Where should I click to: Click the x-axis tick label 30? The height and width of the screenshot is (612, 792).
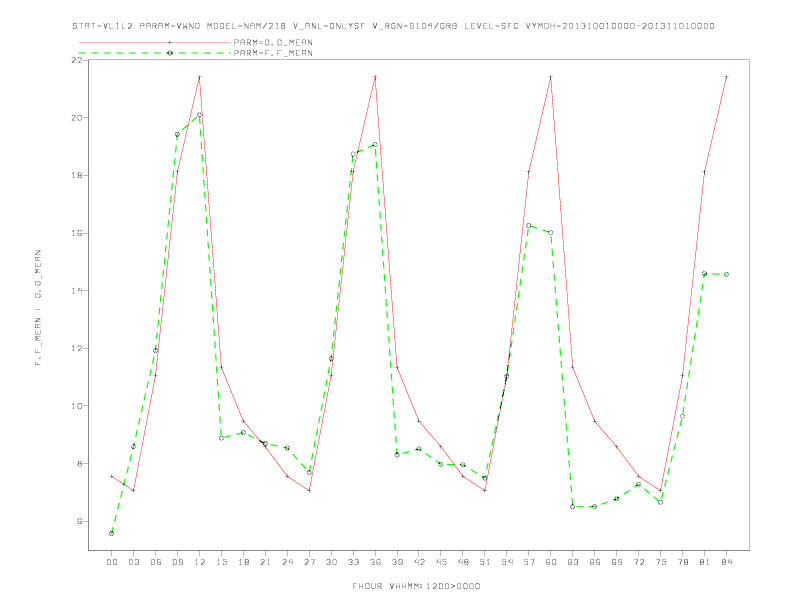[x=331, y=562]
